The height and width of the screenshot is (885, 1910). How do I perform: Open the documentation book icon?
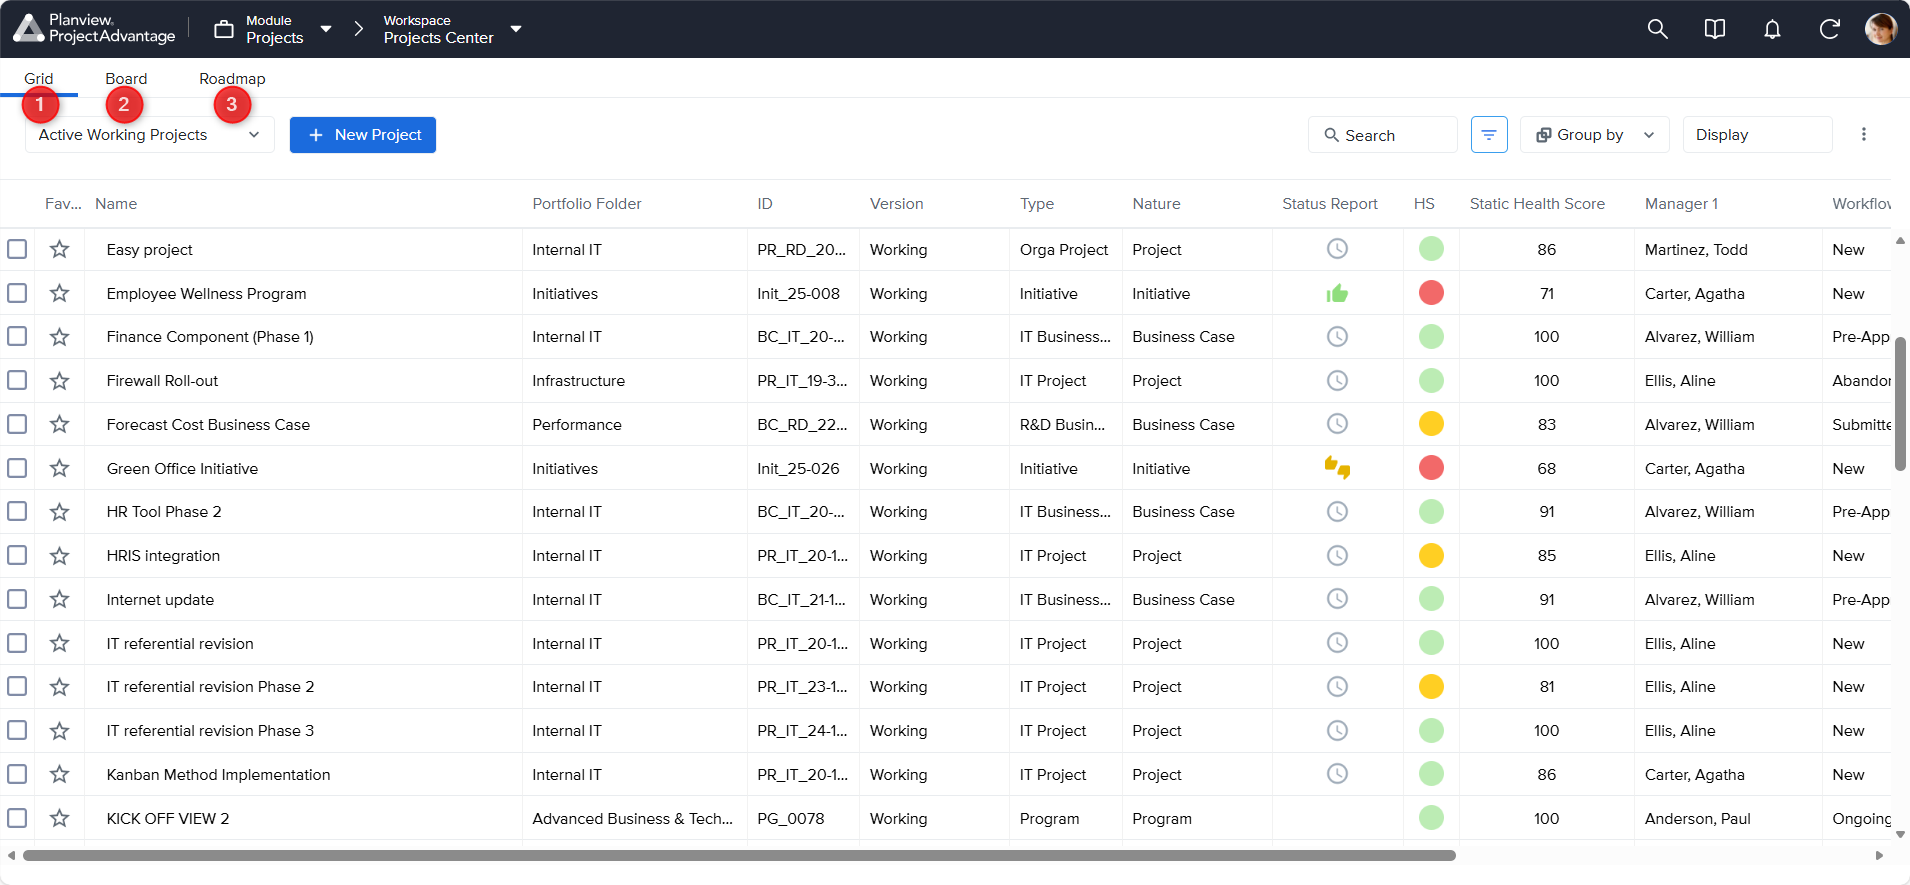click(1714, 29)
